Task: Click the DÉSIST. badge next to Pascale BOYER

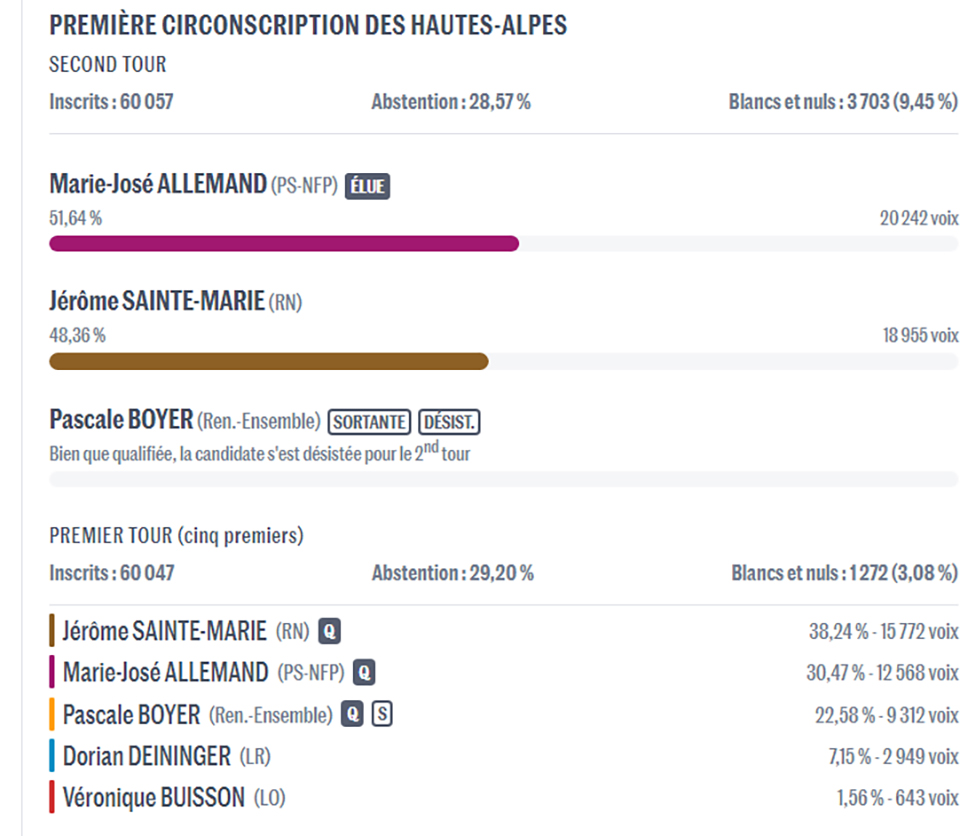Action: point(449,422)
